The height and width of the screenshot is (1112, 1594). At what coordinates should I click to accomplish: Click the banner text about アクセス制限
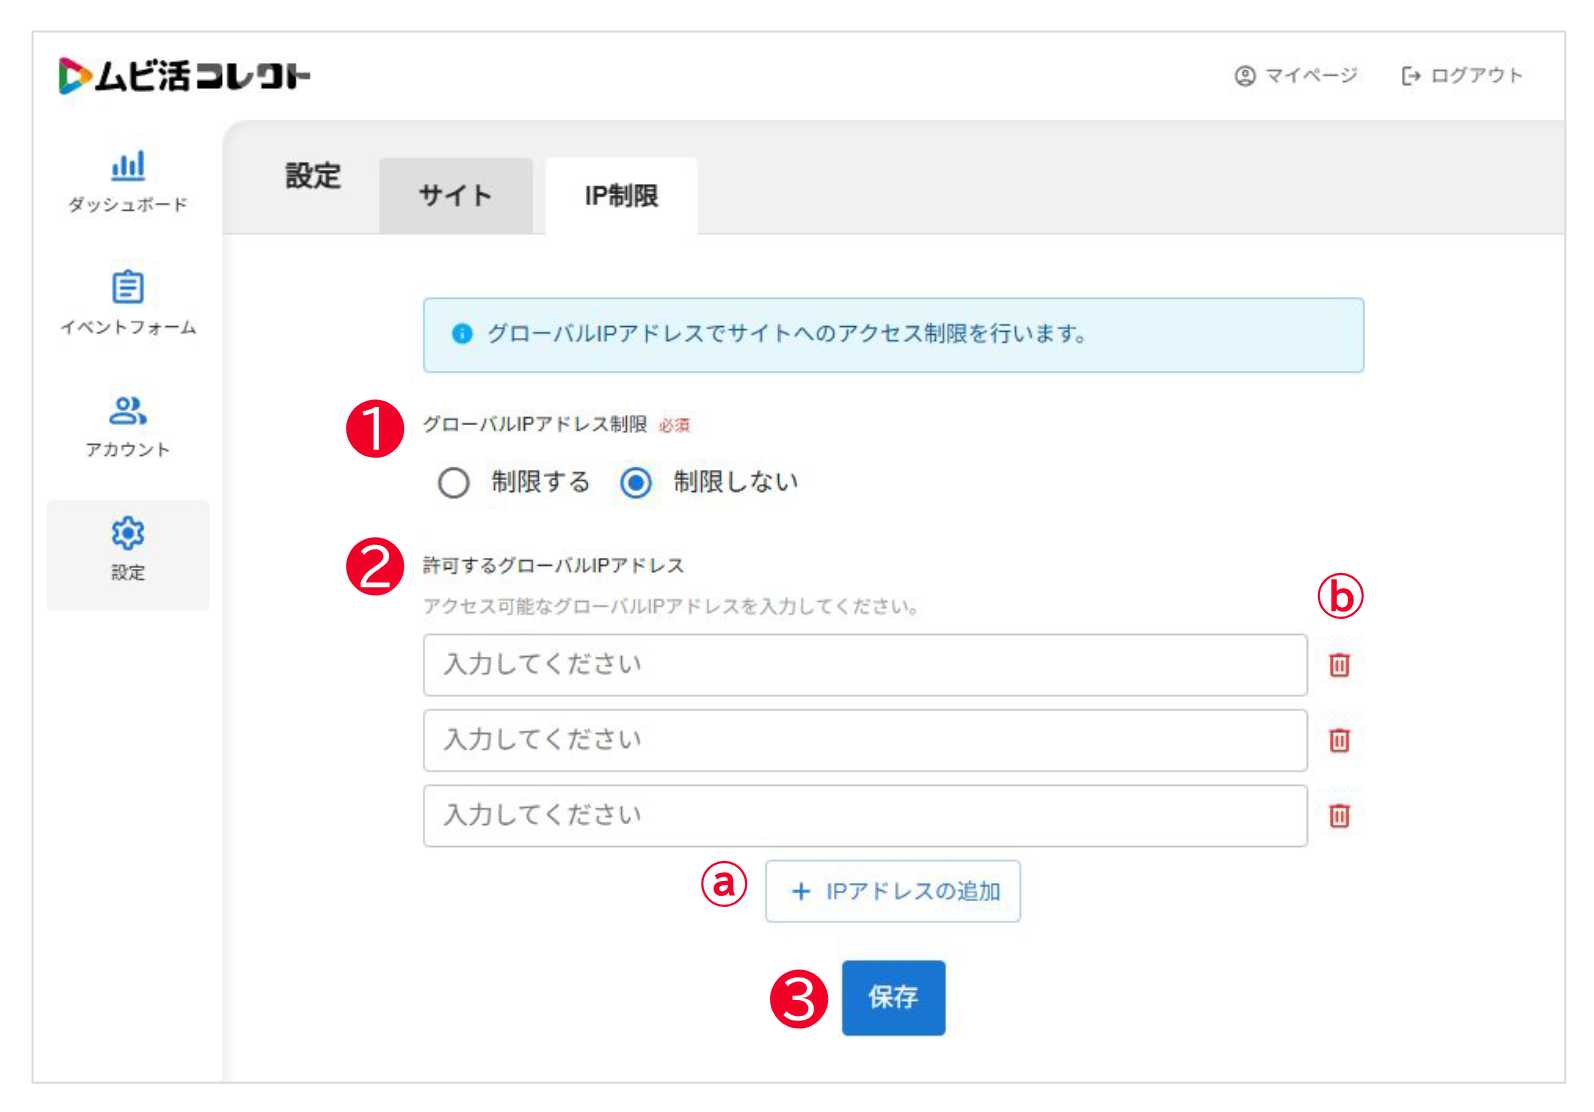click(787, 334)
